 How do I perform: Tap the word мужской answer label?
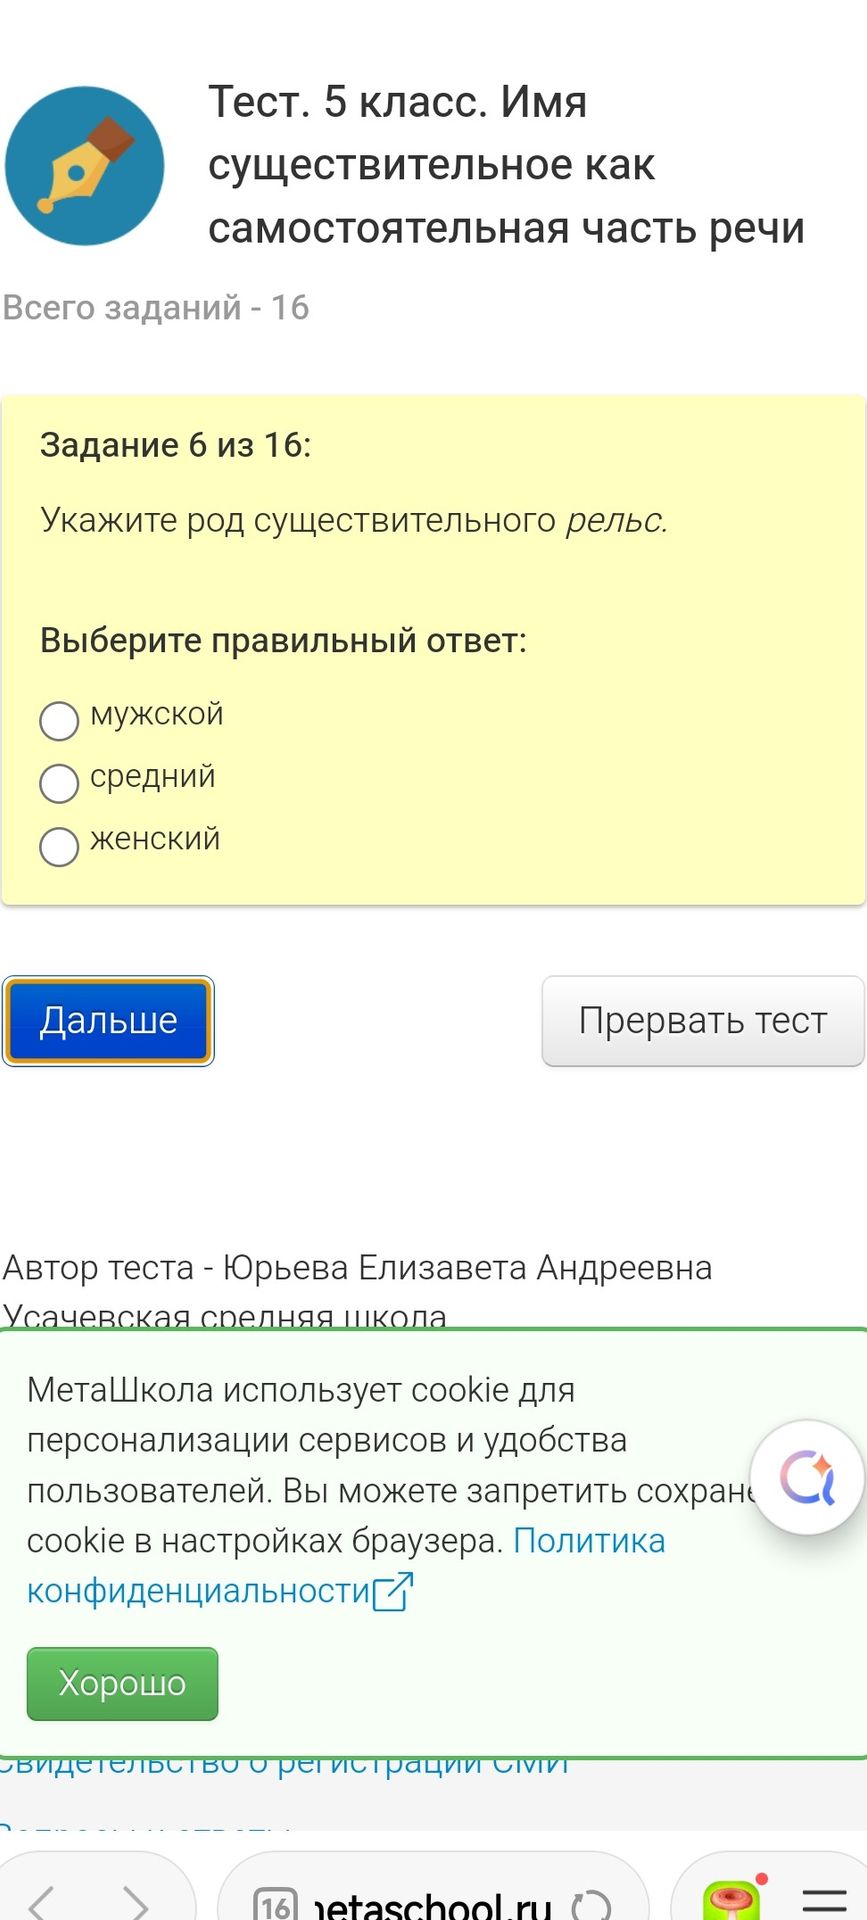tap(157, 715)
